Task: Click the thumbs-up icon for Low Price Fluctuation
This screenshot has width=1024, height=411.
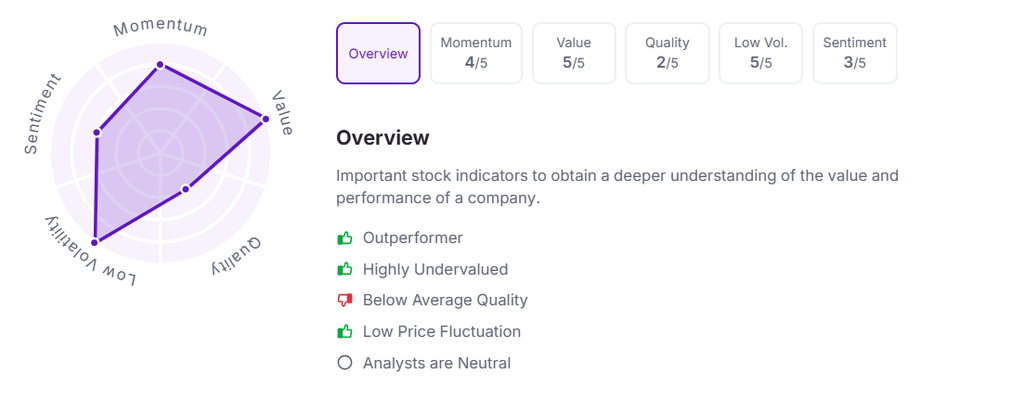Action: point(345,331)
